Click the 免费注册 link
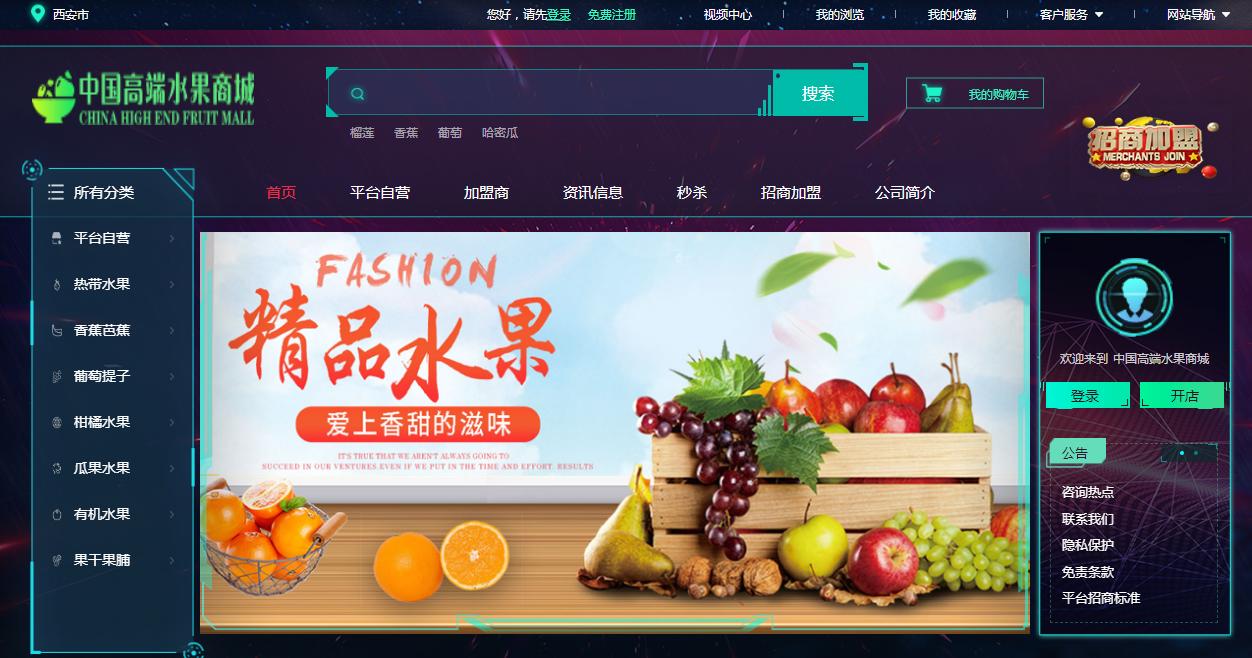The image size is (1252, 658). [612, 14]
